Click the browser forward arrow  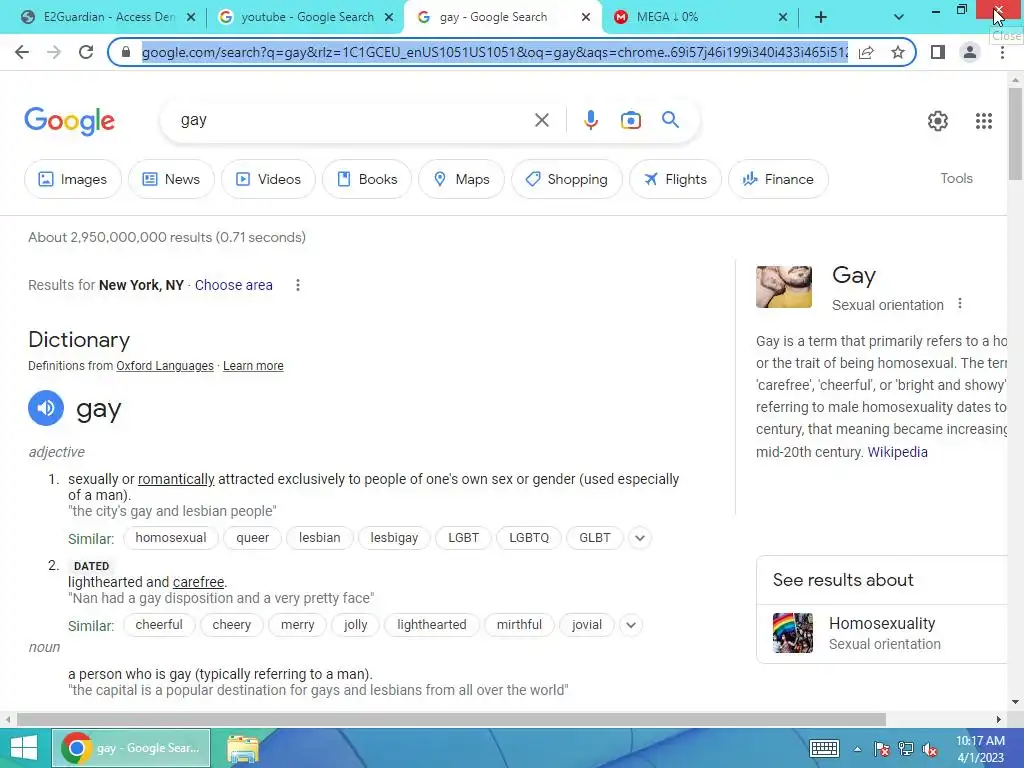pyautogui.click(x=54, y=52)
